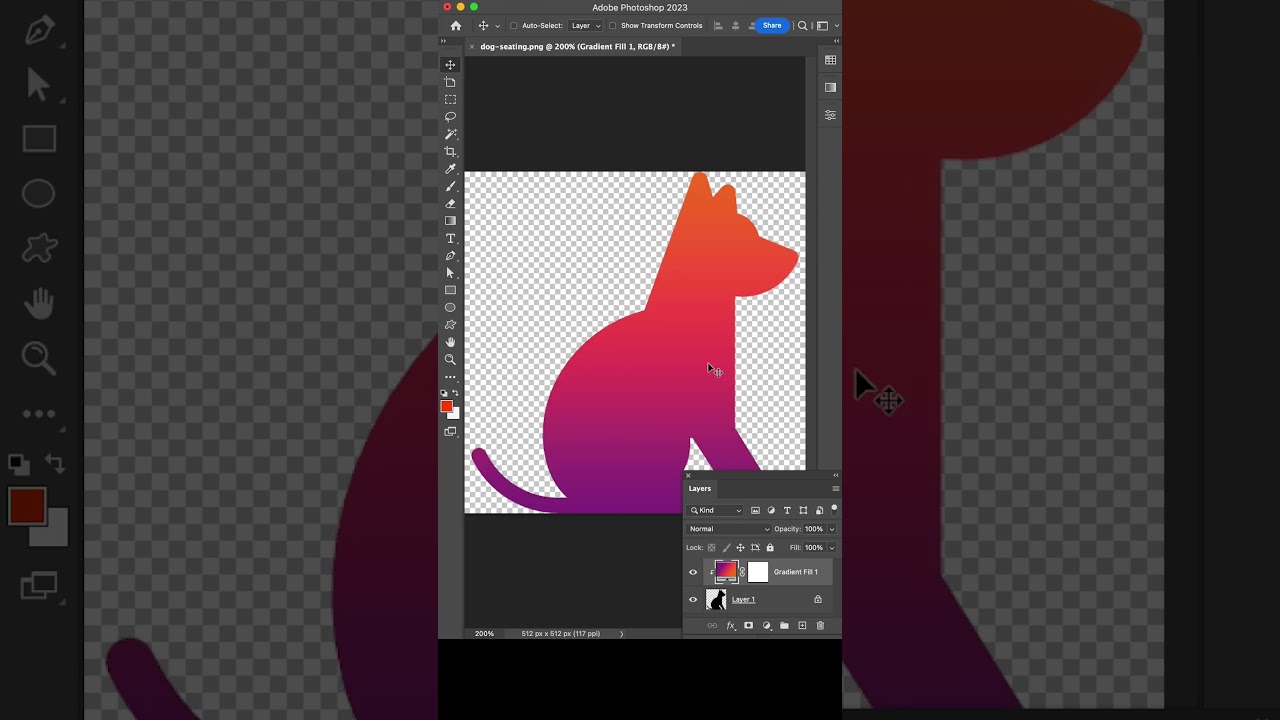
Task: Select the Type tool
Action: pyautogui.click(x=450, y=238)
